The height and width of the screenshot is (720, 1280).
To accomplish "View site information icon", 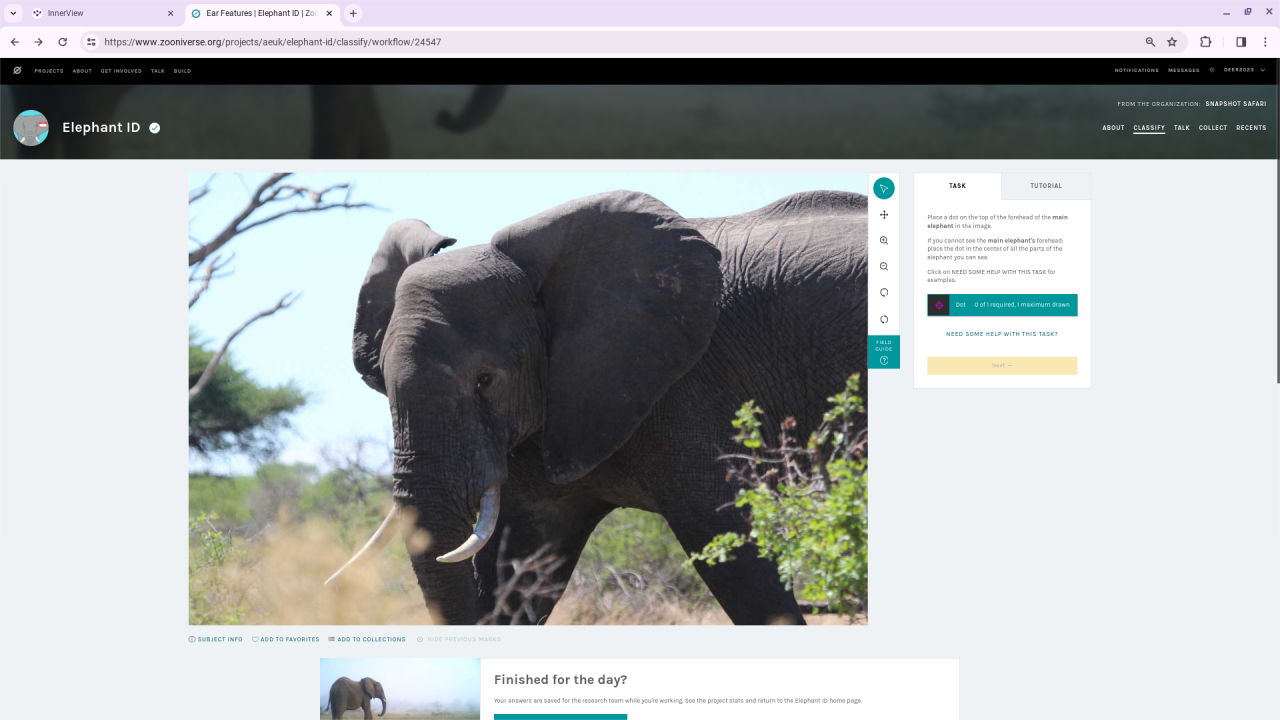I will click(x=91, y=42).
